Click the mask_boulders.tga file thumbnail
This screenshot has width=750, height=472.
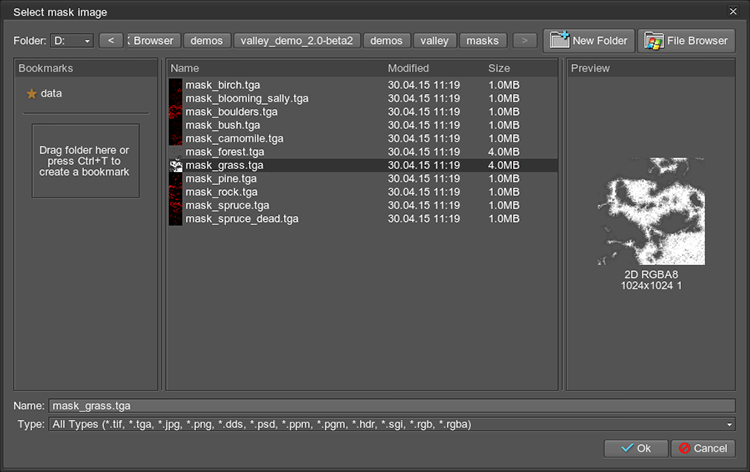(175, 113)
